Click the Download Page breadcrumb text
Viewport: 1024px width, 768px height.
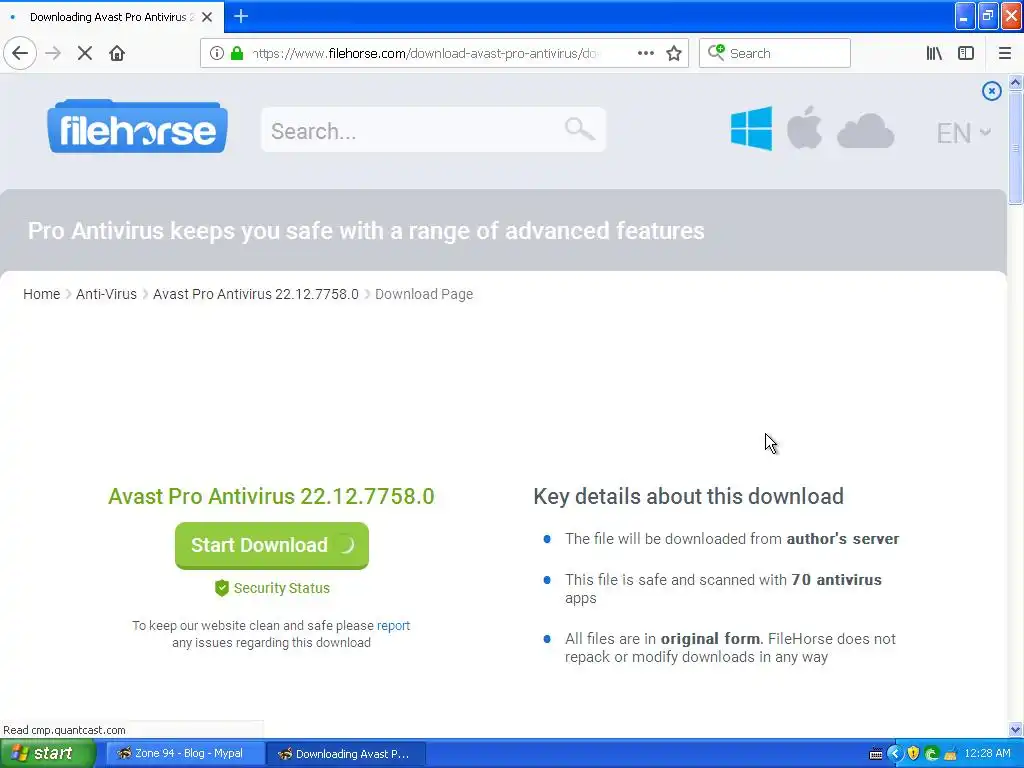click(424, 295)
